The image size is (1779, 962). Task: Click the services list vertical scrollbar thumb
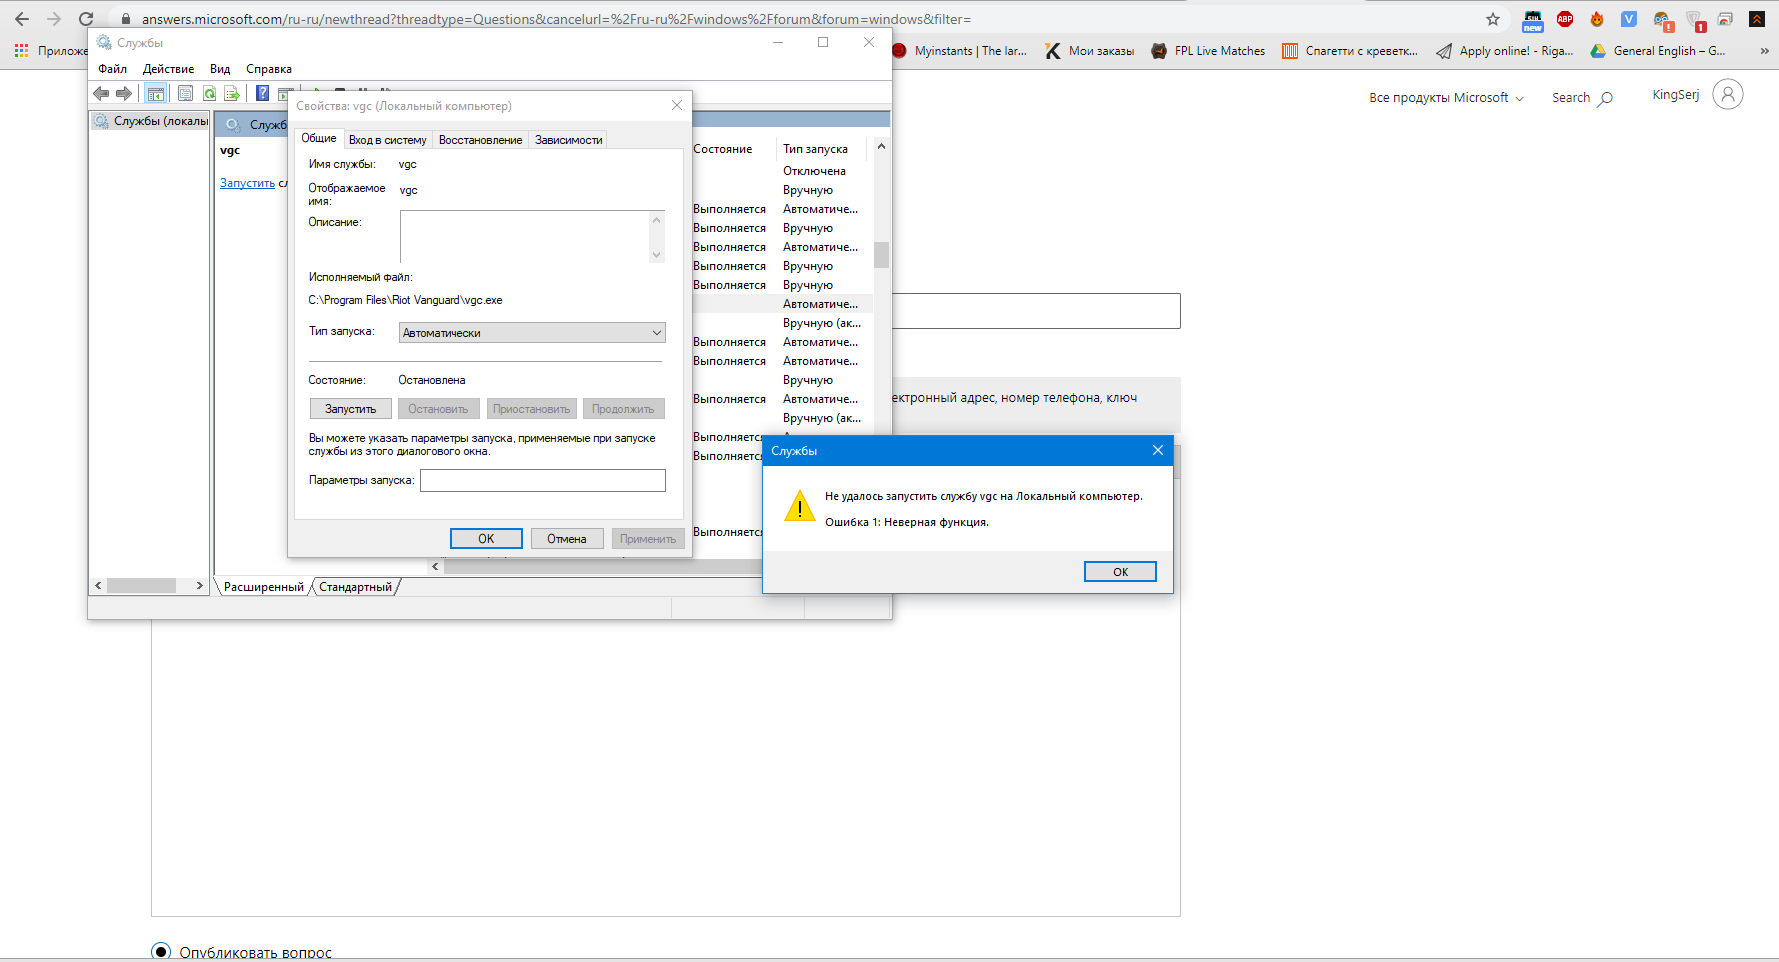click(881, 255)
